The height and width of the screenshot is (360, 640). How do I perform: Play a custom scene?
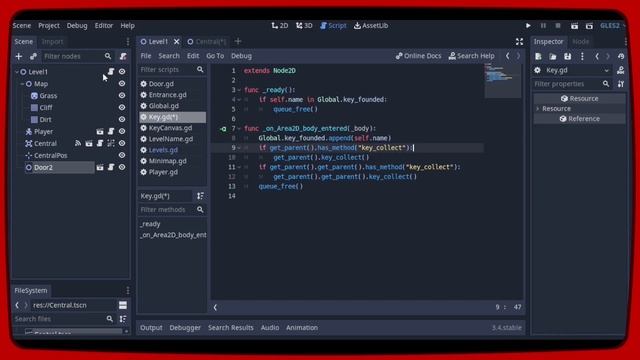coord(589,26)
